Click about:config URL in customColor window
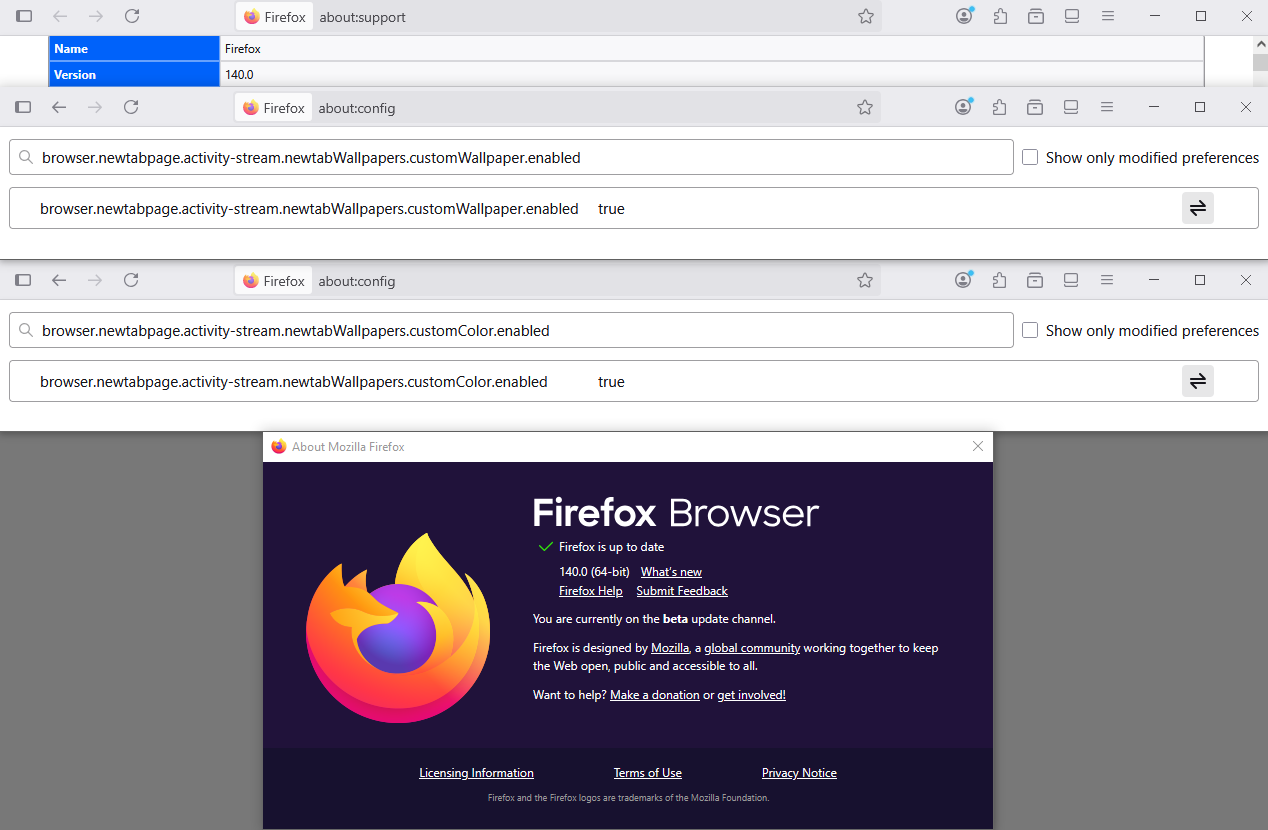Screen dimensions: 1268x830 [357, 281]
